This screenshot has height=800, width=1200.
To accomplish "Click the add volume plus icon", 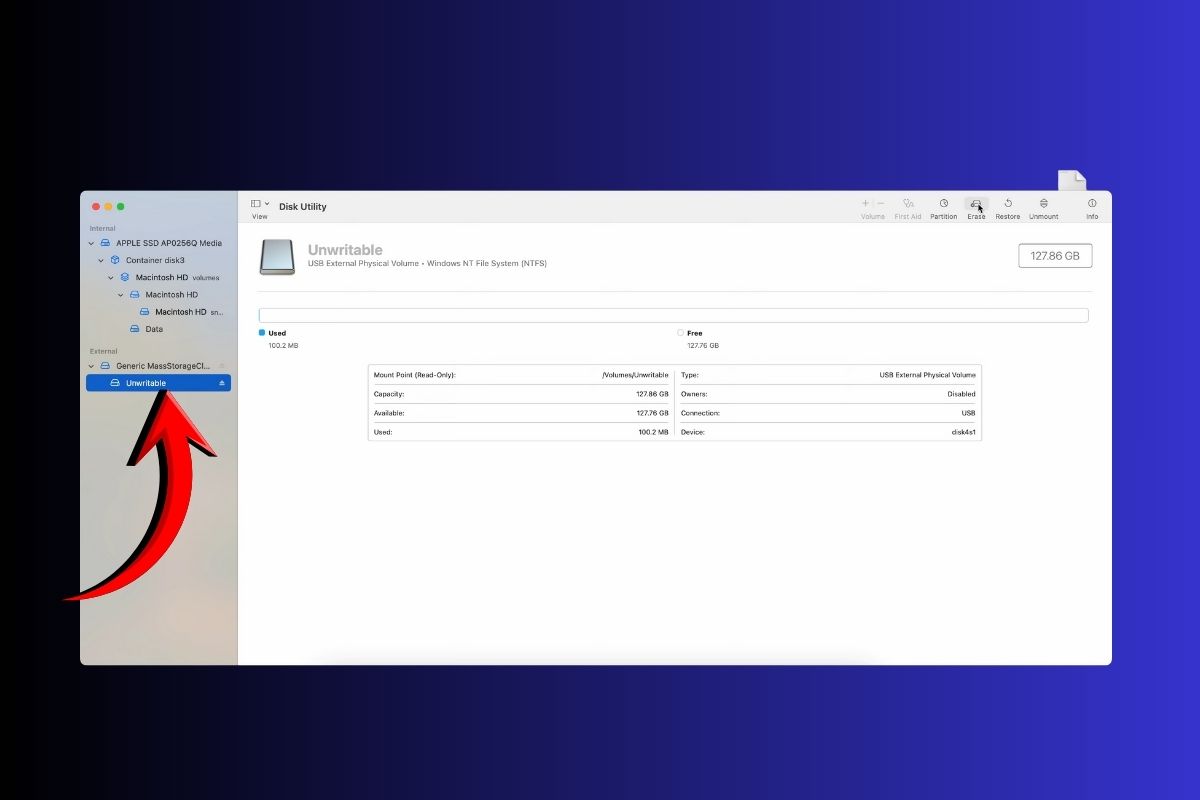I will click(865, 203).
